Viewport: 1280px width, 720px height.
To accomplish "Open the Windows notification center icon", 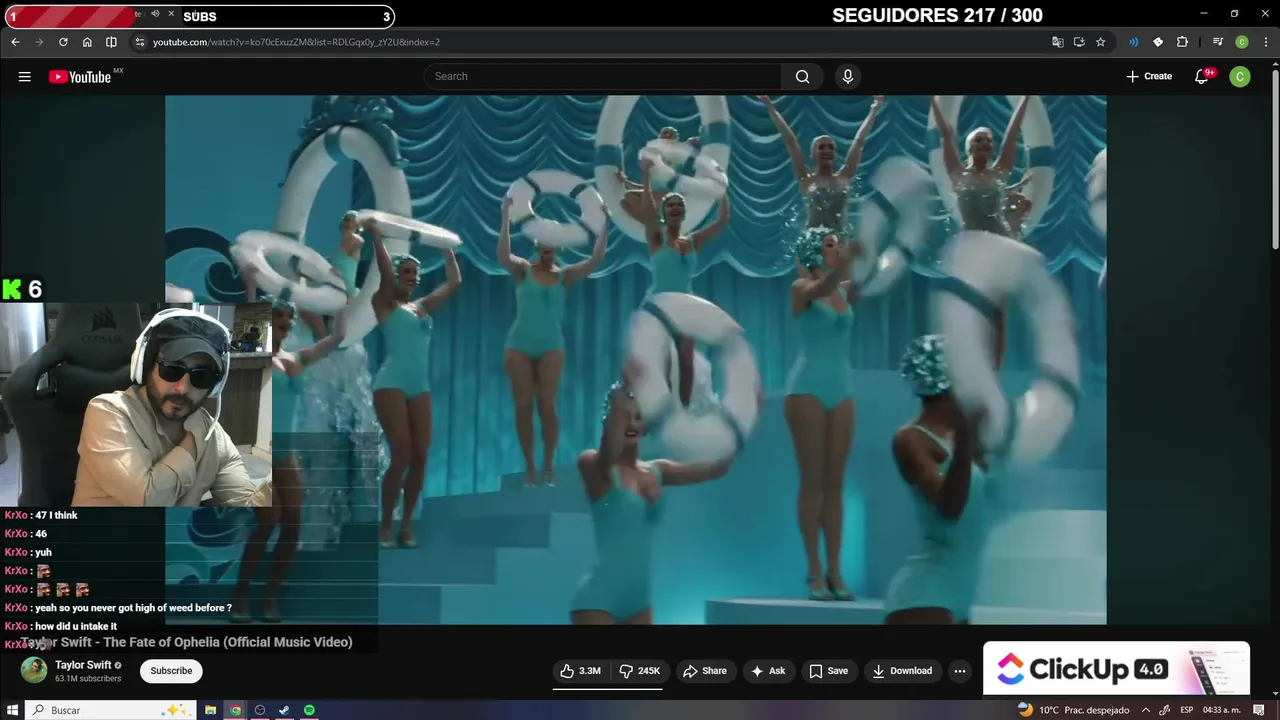I will click(1258, 710).
